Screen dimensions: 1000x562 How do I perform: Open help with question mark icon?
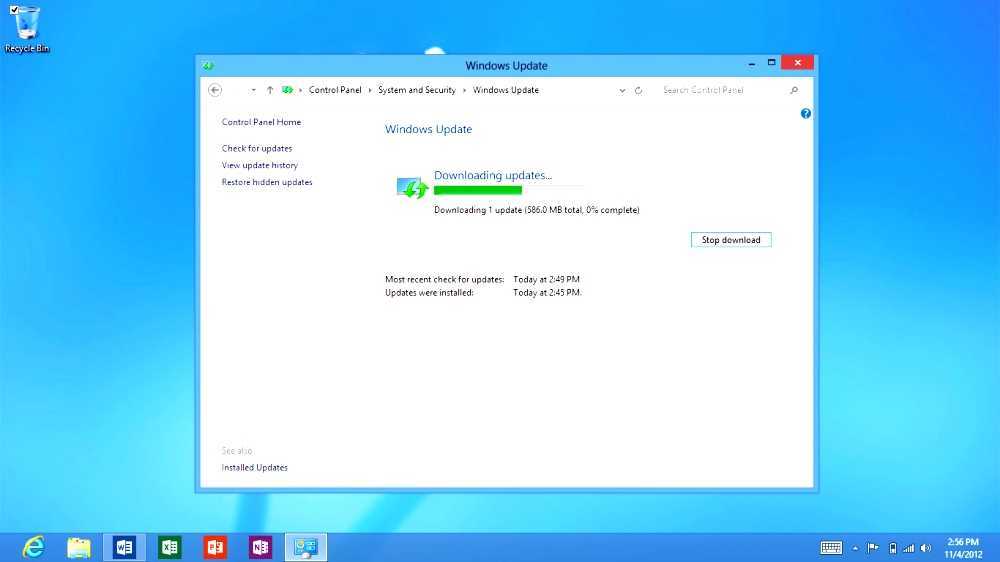pos(805,114)
